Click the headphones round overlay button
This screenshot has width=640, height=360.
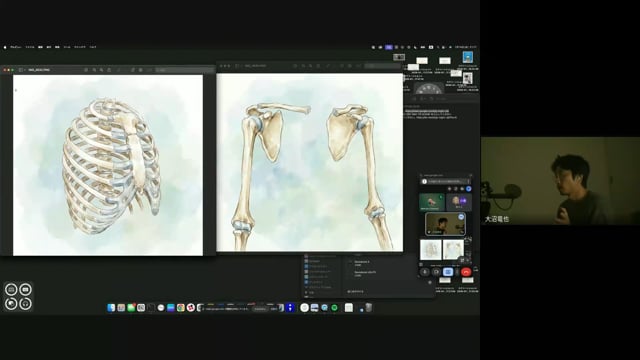(25, 304)
